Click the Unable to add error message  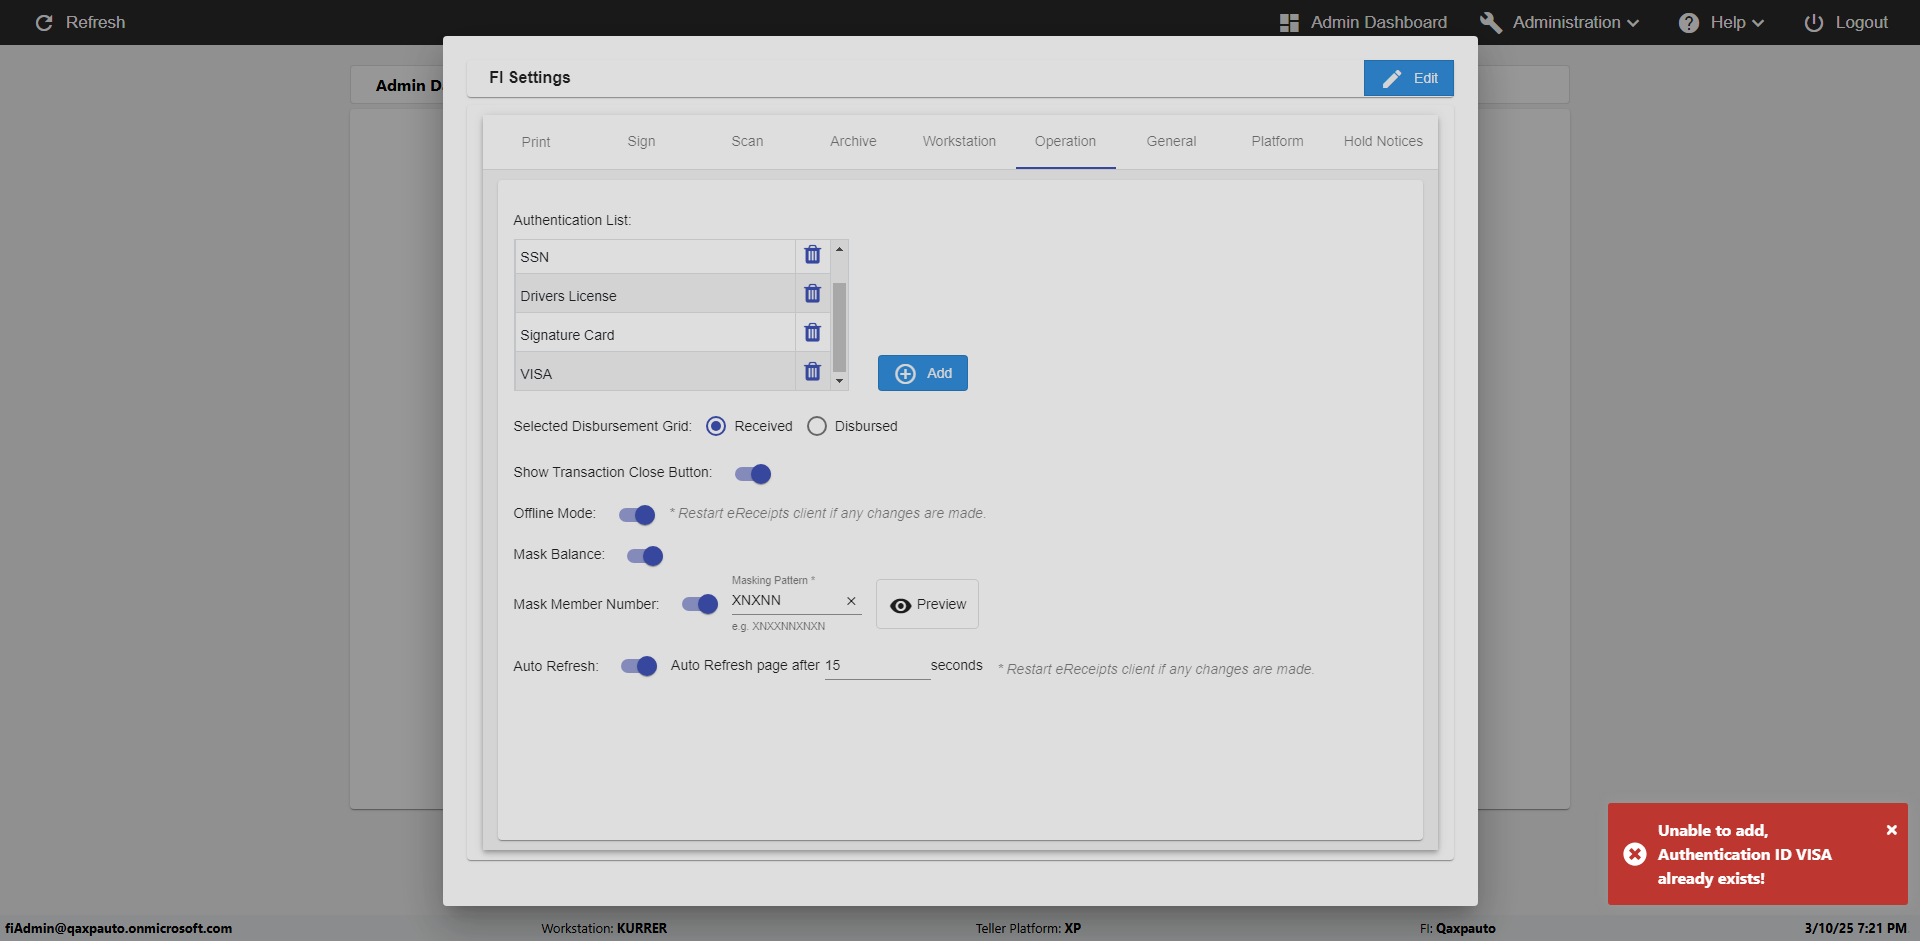pos(1744,854)
